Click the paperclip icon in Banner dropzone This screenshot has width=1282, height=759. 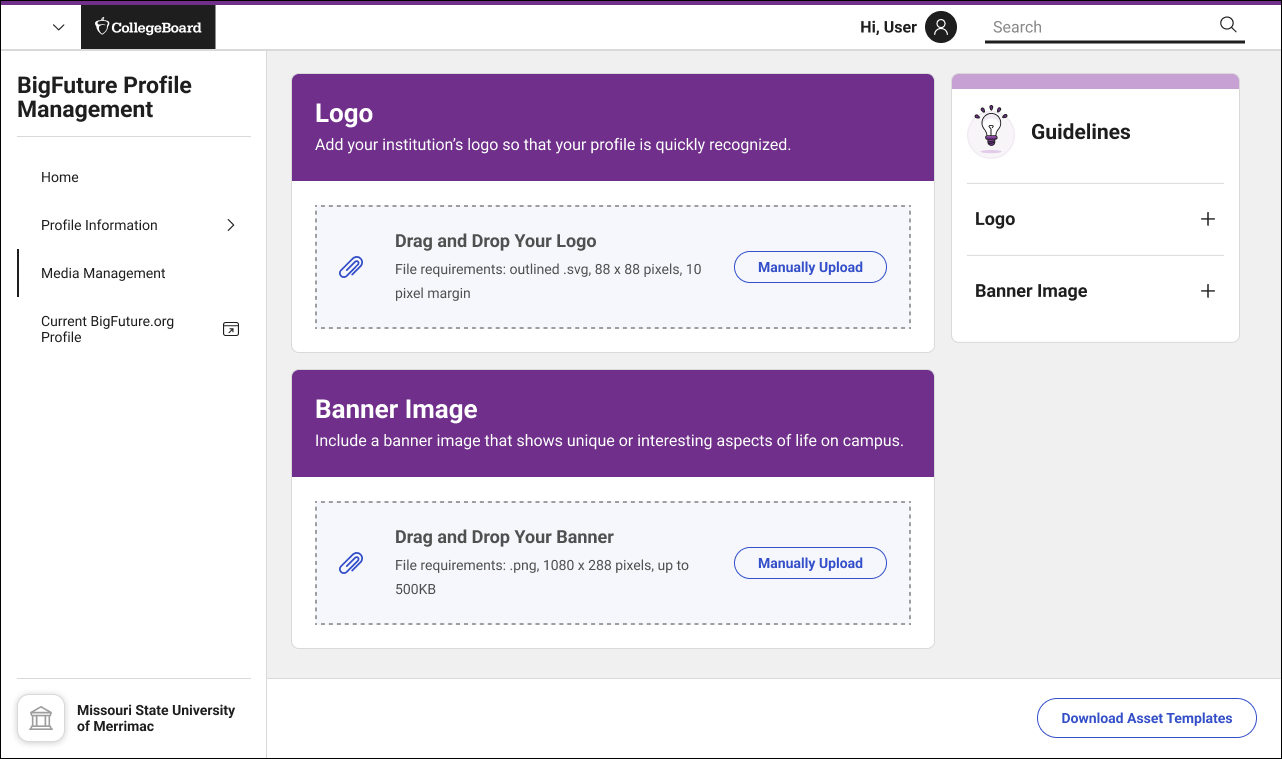pyautogui.click(x=351, y=563)
